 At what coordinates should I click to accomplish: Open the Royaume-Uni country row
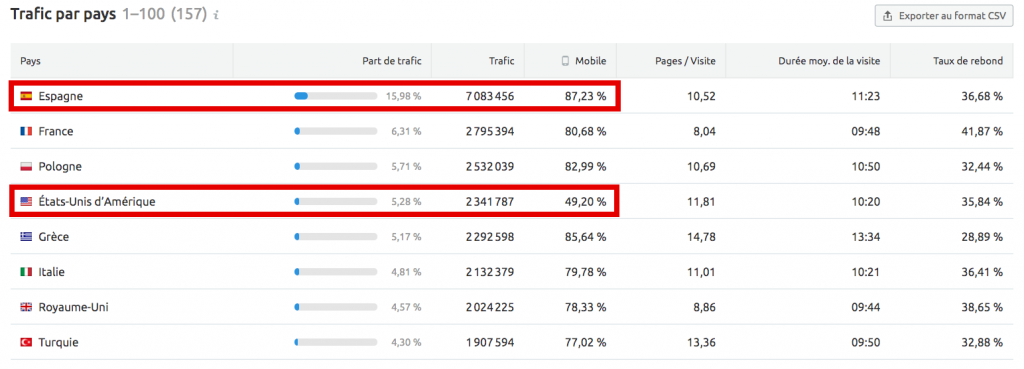[x=511, y=307]
